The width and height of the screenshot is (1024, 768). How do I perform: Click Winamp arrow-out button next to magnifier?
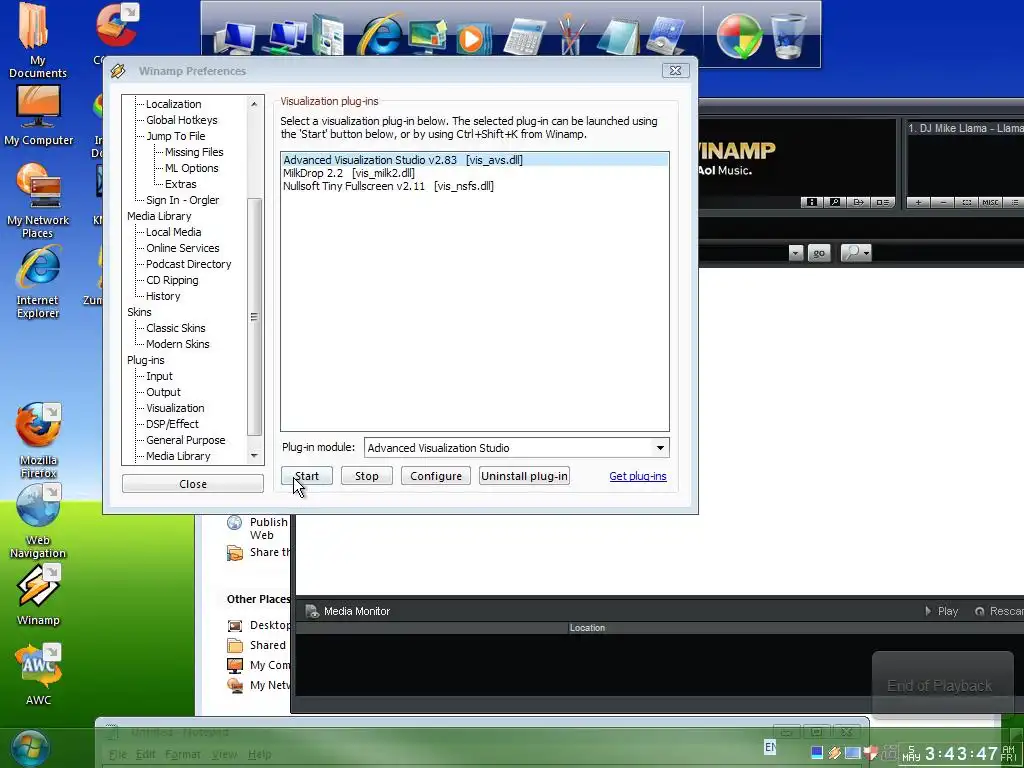[x=858, y=202]
